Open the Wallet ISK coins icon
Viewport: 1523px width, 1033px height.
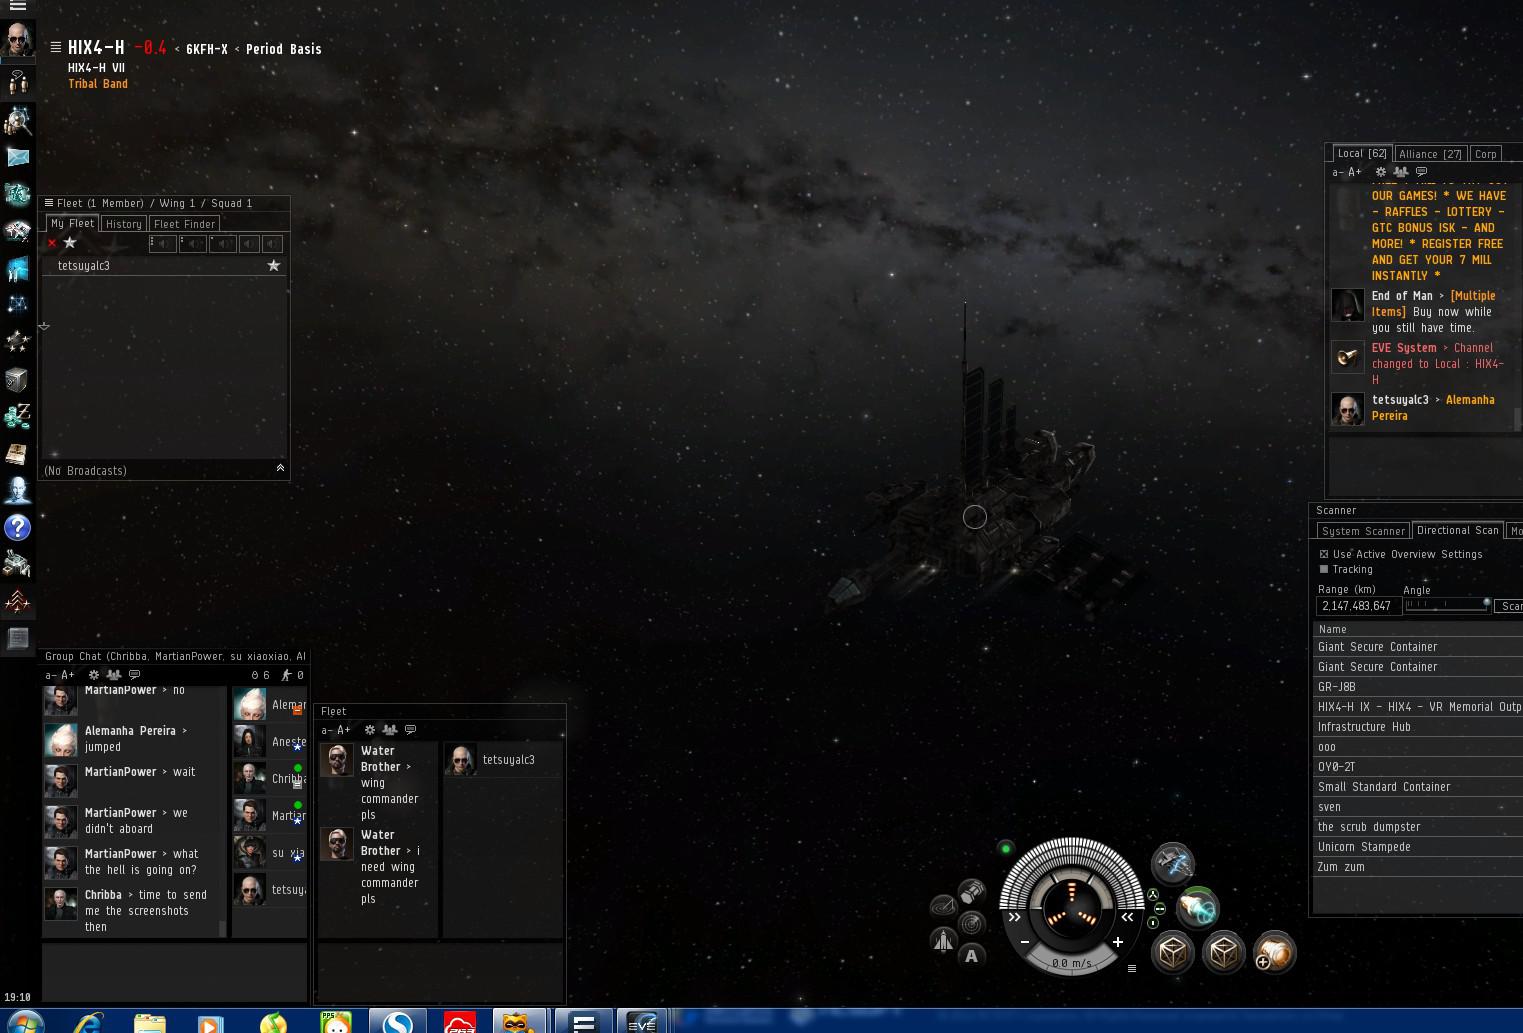pyautogui.click(x=18, y=416)
